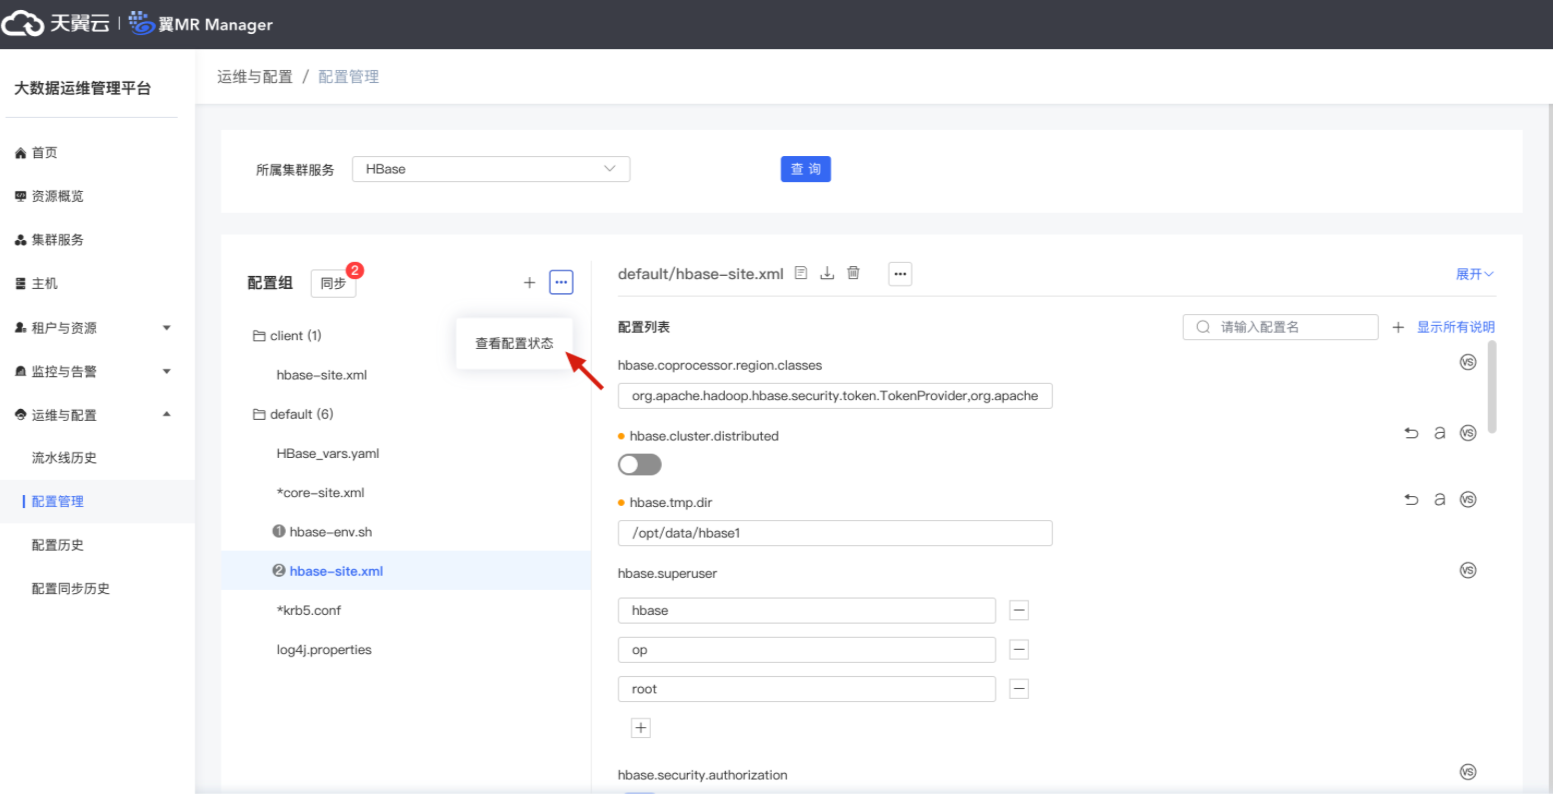
Task: Click the 同步 button
Action: (x=333, y=283)
